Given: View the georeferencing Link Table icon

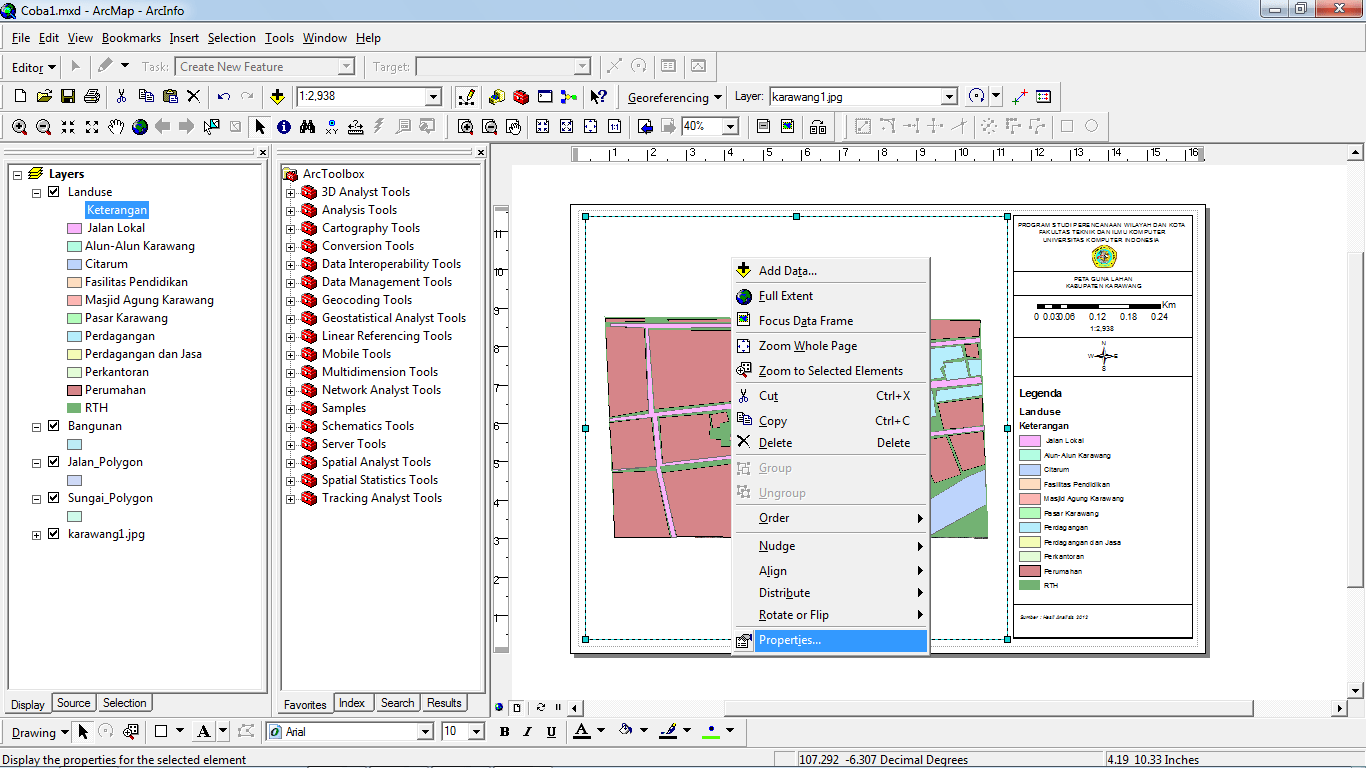Looking at the screenshot, I should (1044, 97).
